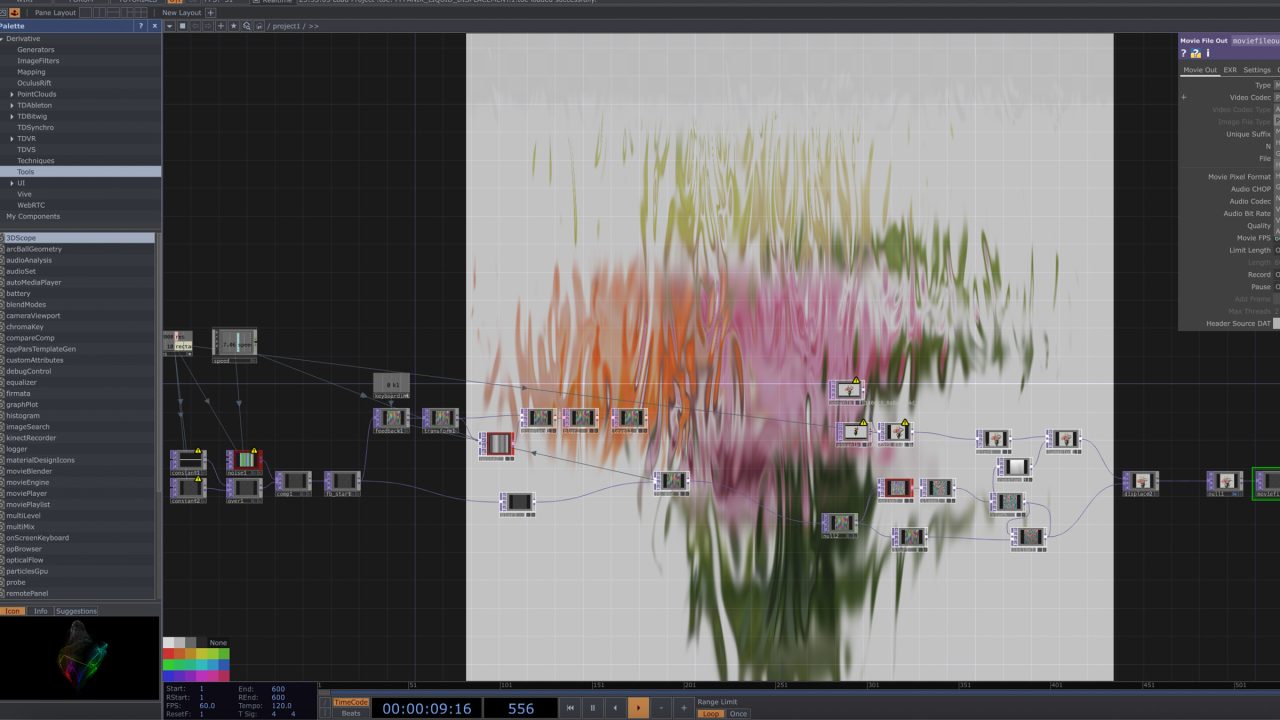Select the opticalFlow component
The width and height of the screenshot is (1280, 720).
78,560
